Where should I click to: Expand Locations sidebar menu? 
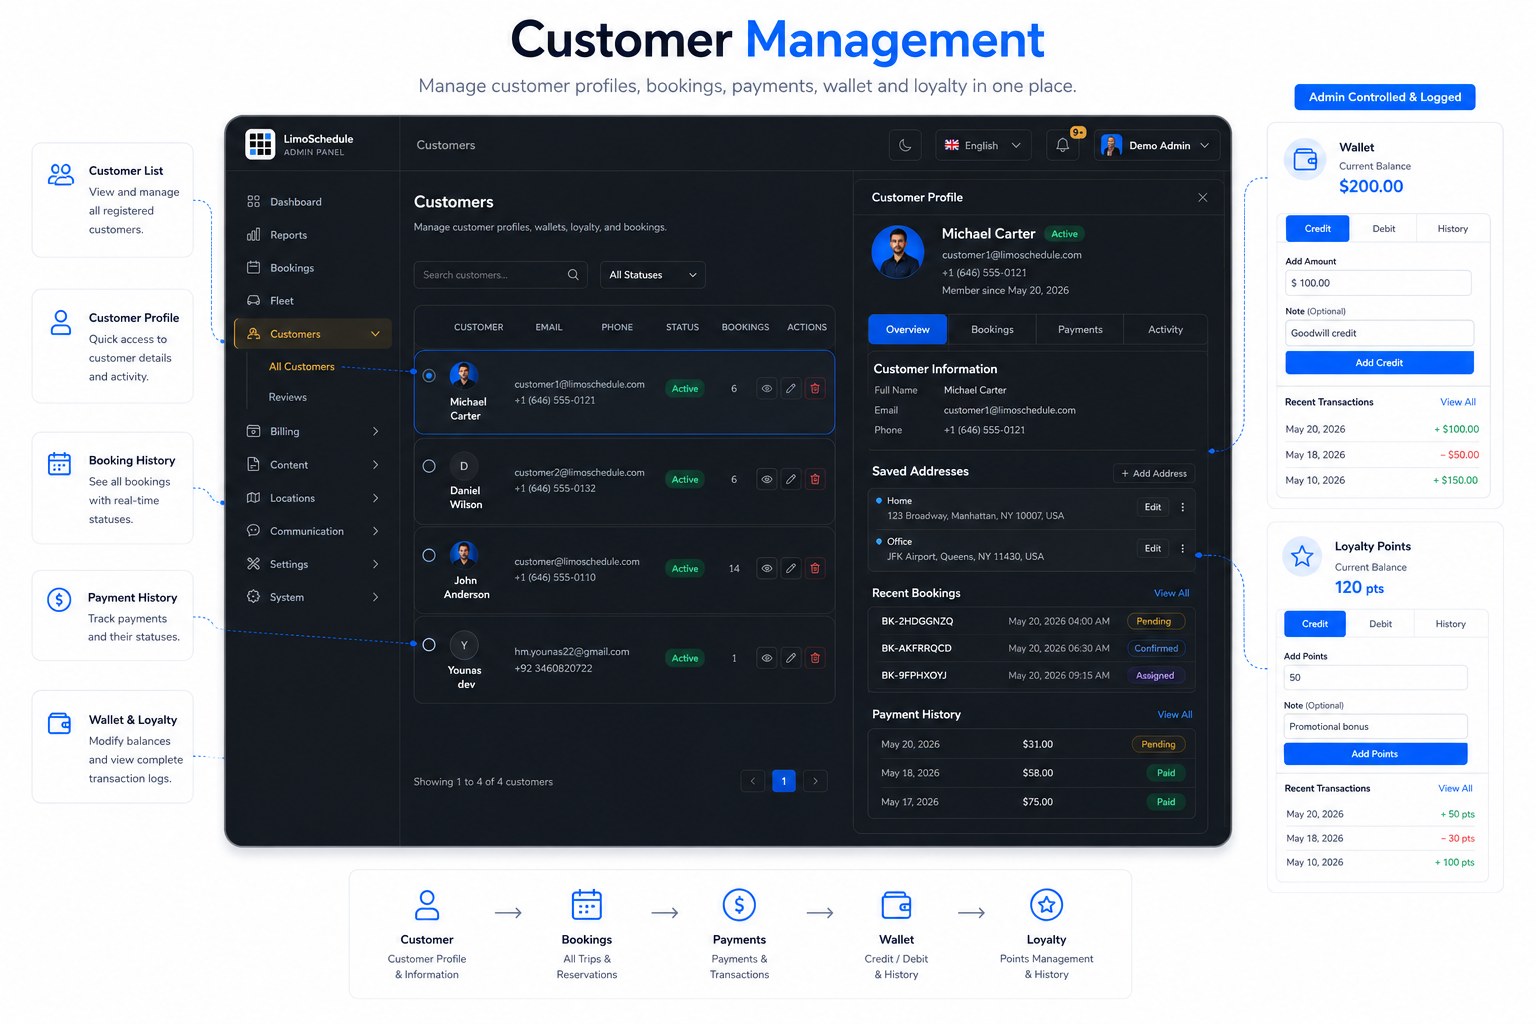(x=375, y=498)
